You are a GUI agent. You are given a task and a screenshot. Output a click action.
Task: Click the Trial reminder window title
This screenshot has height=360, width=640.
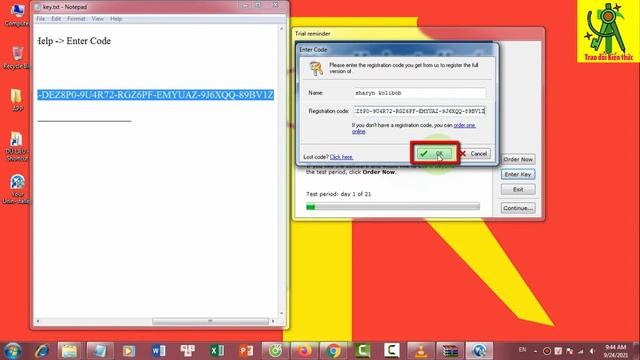[x=313, y=33]
